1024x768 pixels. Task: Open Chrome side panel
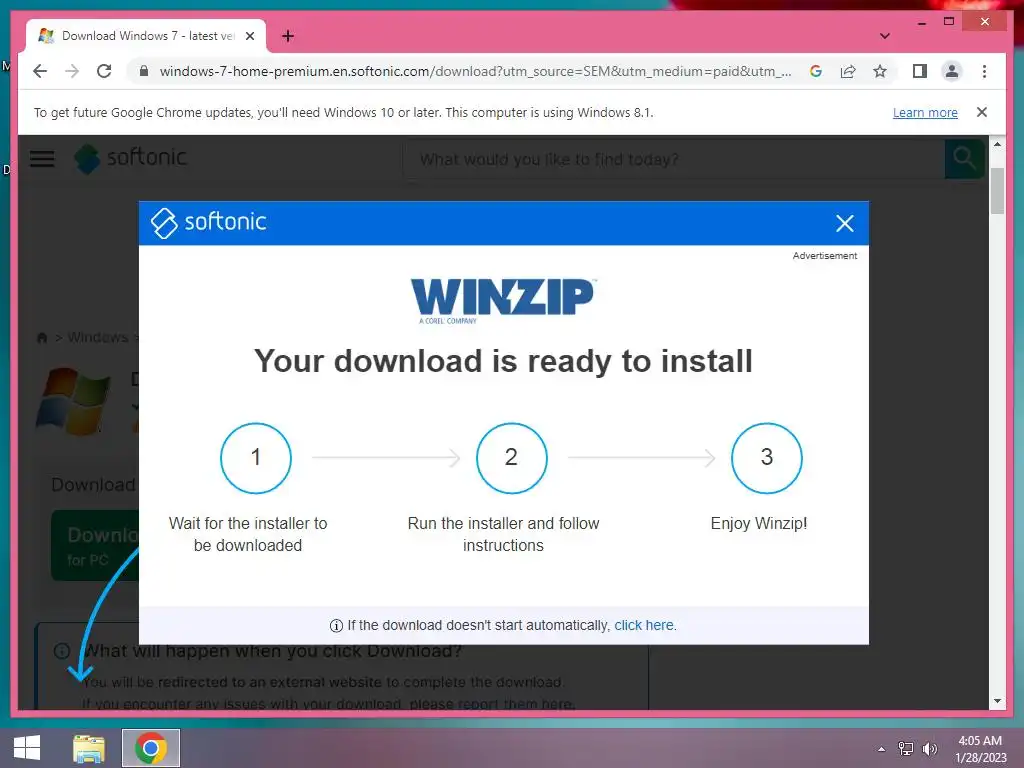click(920, 71)
